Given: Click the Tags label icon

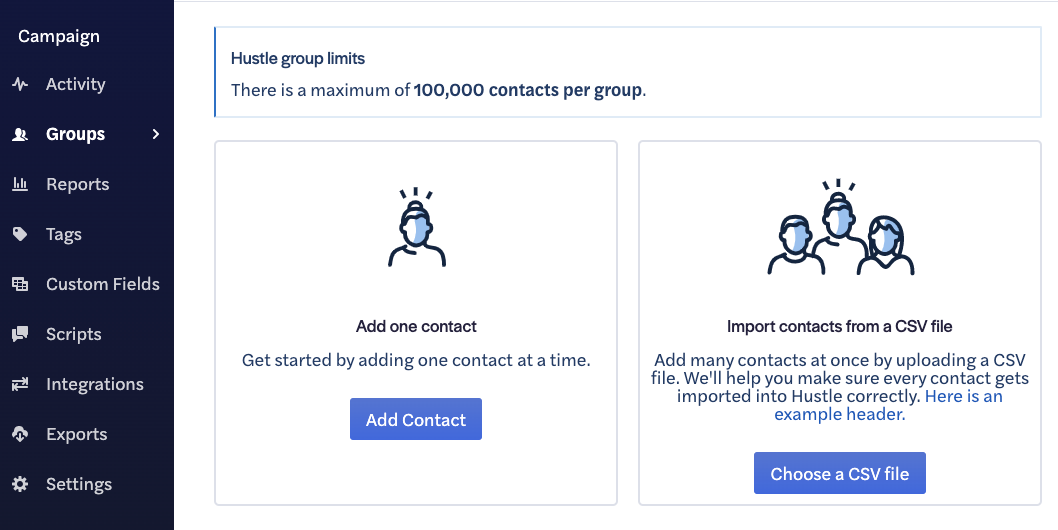Looking at the screenshot, I should [x=20, y=234].
